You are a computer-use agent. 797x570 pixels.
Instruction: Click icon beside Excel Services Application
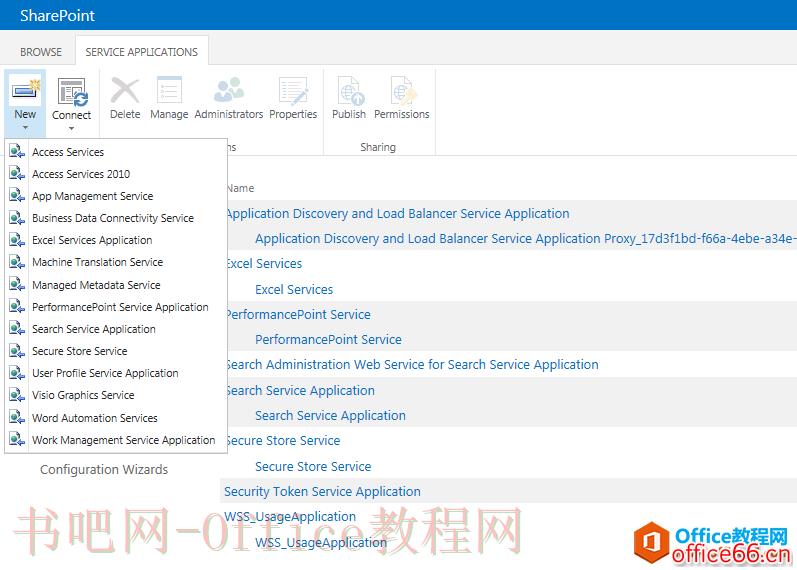17,239
